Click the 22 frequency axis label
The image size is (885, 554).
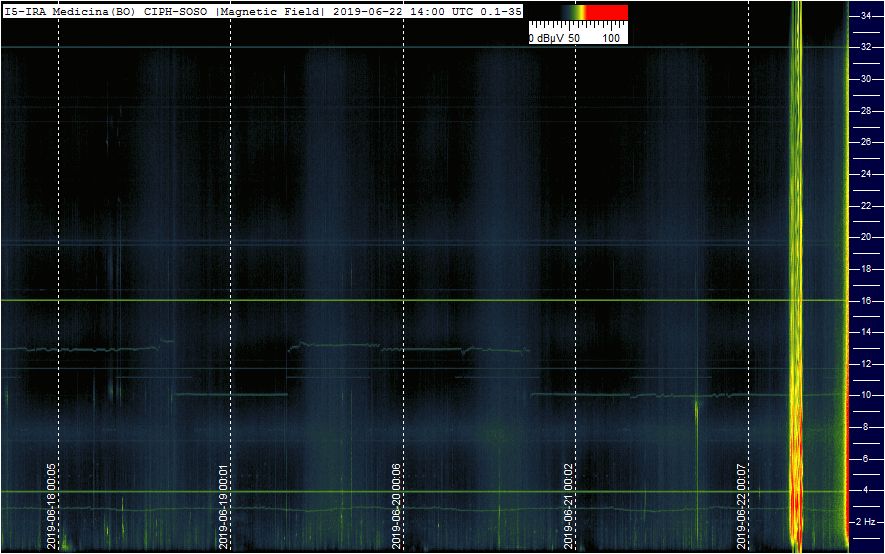point(866,206)
